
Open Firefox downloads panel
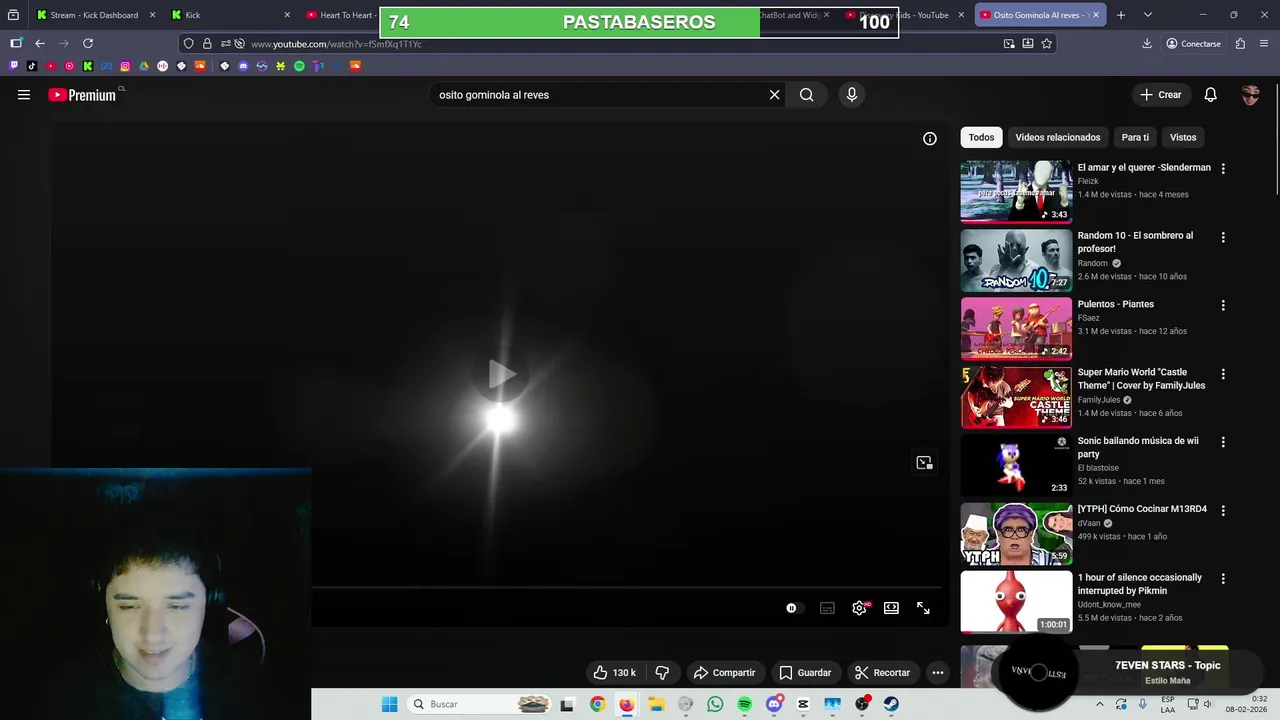(1147, 43)
